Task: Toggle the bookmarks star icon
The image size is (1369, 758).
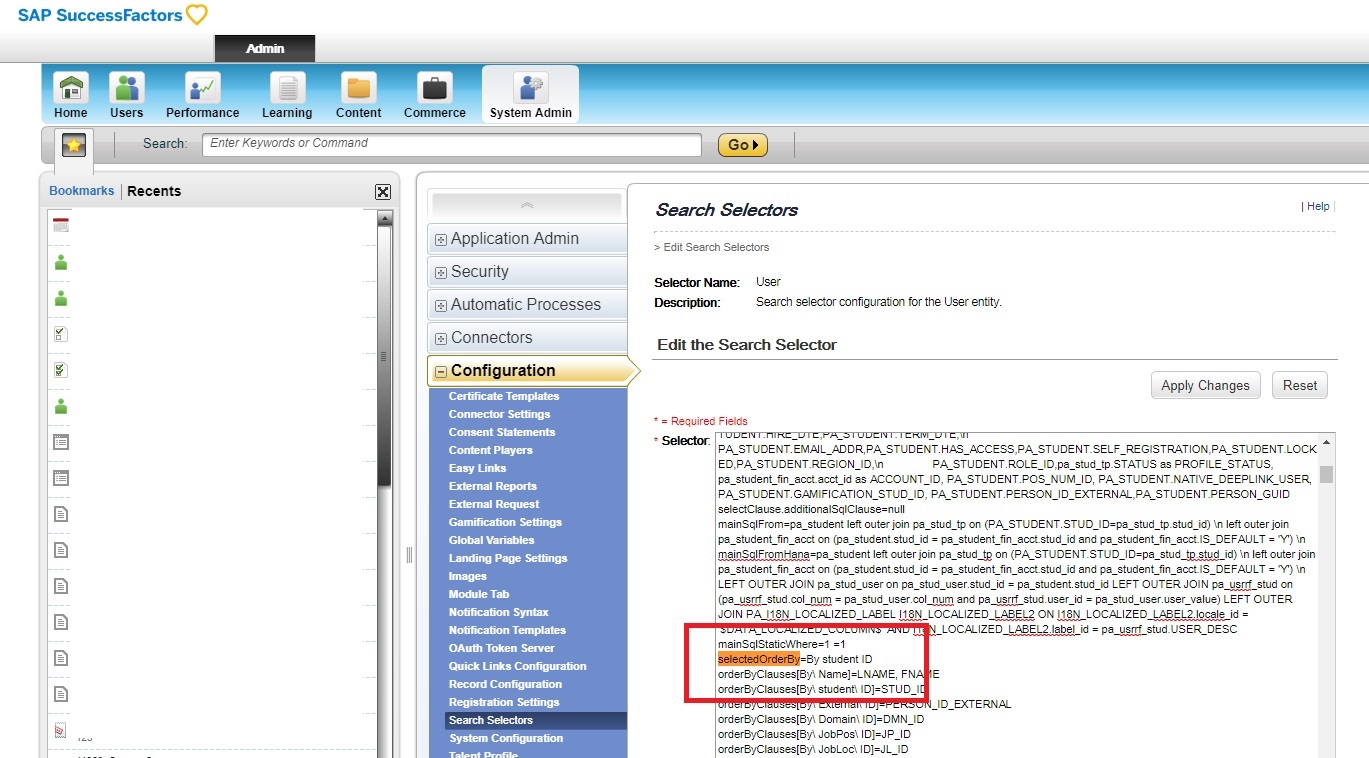Action: point(73,146)
